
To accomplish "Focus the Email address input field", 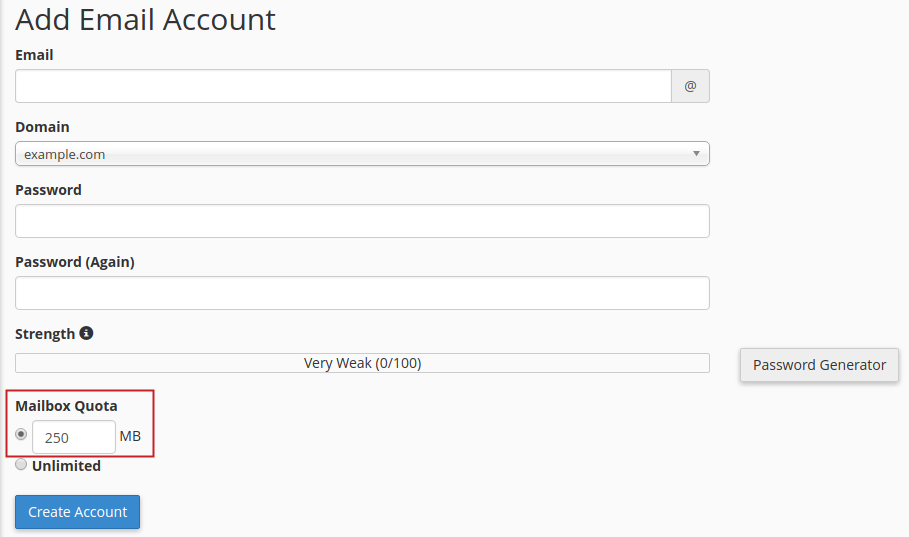I will pyautogui.click(x=343, y=86).
